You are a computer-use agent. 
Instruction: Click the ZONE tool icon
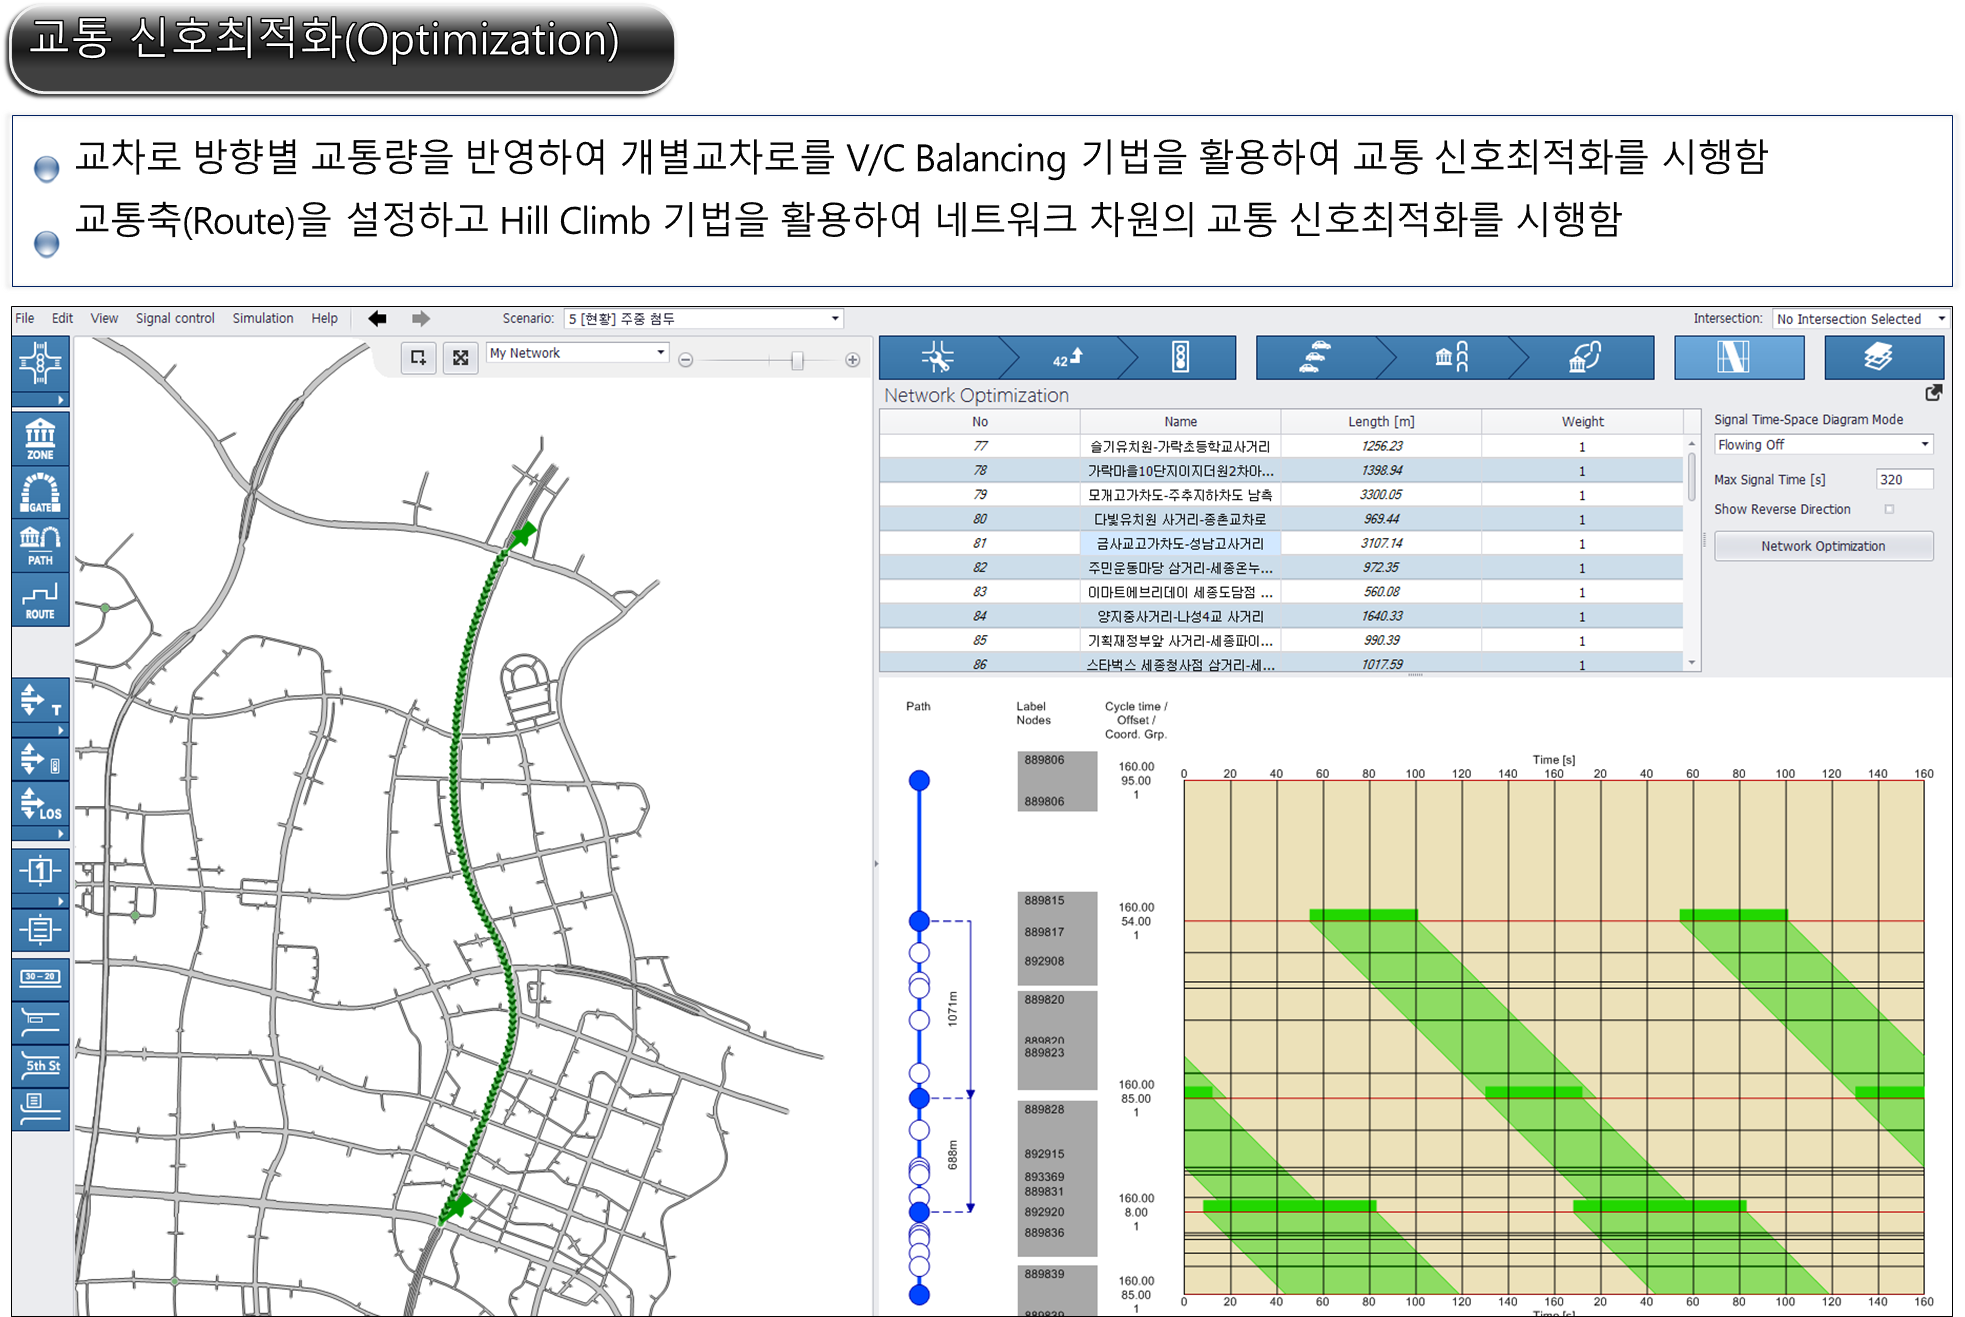[x=40, y=438]
